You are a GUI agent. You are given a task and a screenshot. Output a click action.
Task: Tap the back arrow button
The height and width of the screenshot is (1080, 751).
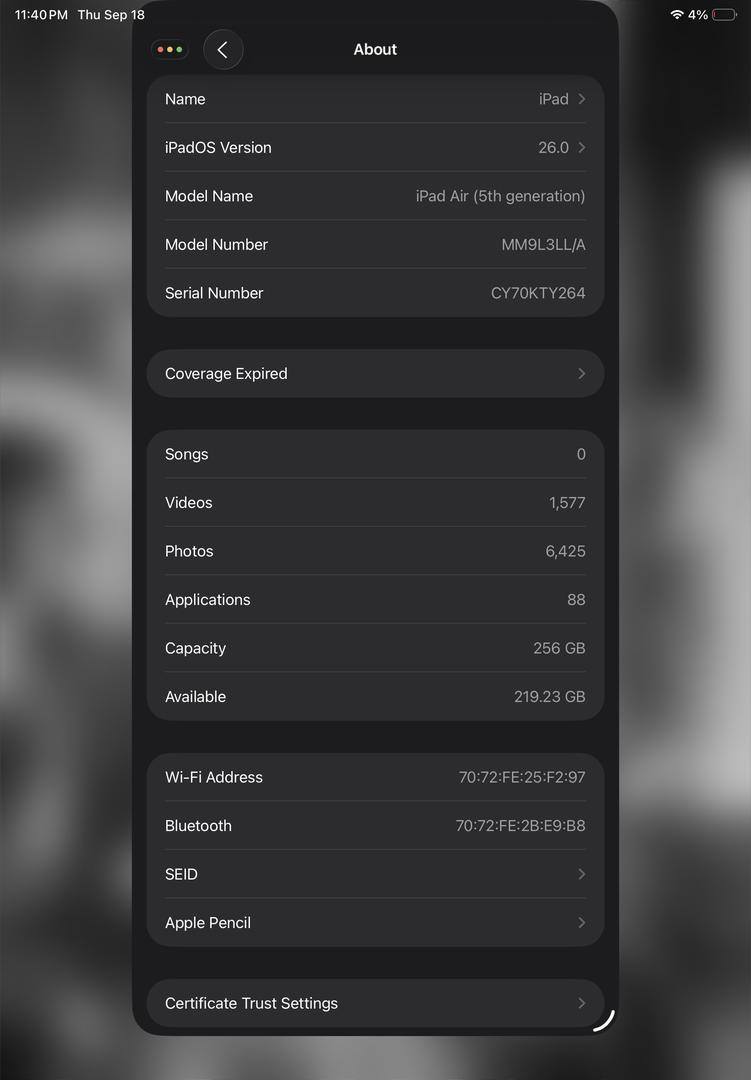coord(223,50)
